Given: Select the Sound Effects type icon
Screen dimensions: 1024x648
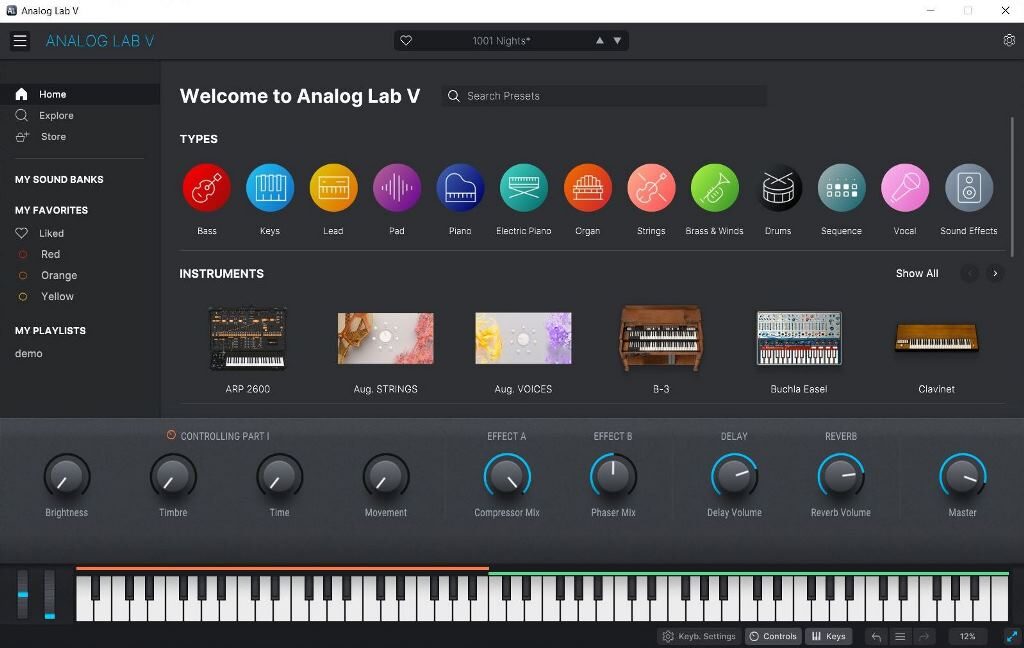Looking at the screenshot, I should point(969,188).
